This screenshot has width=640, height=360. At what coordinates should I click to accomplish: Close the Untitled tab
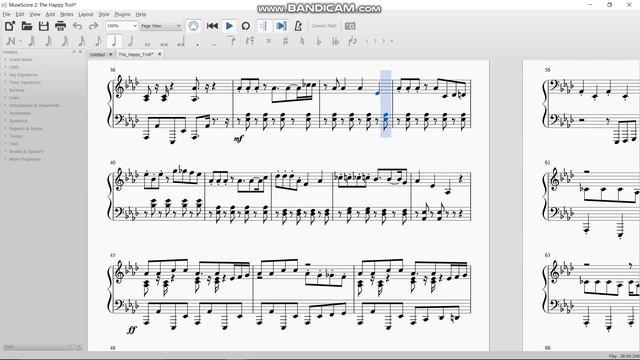tap(111, 54)
